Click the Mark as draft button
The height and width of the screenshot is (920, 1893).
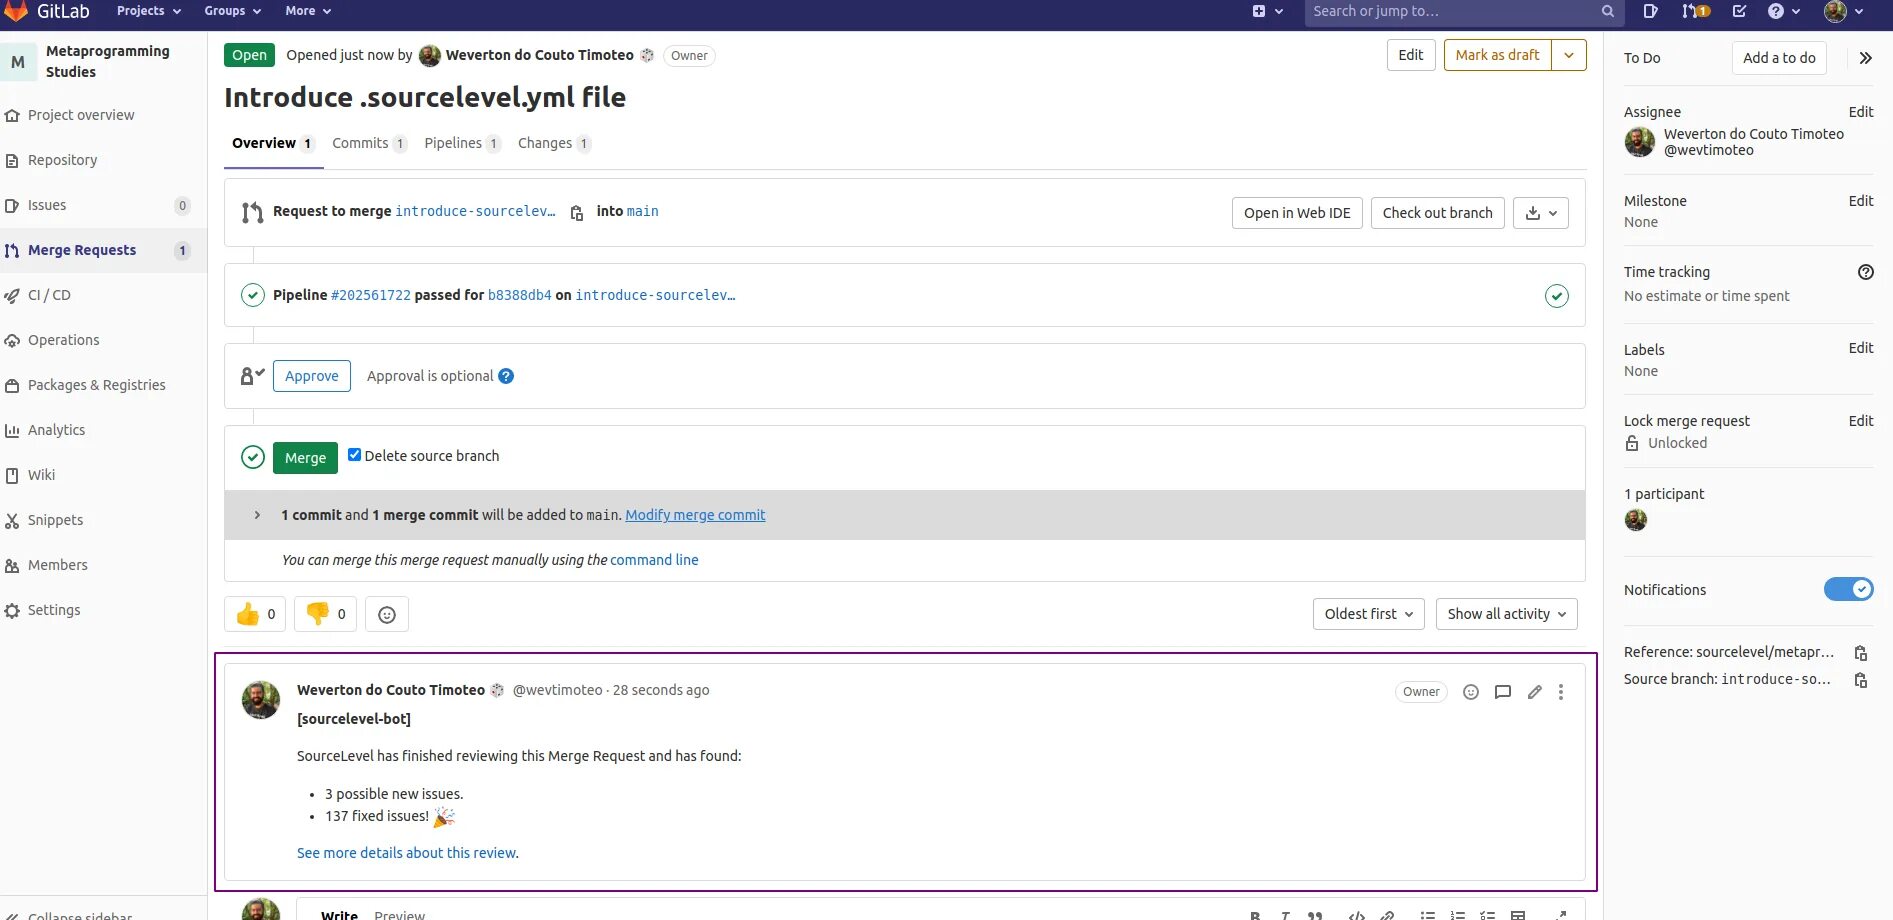click(1497, 55)
